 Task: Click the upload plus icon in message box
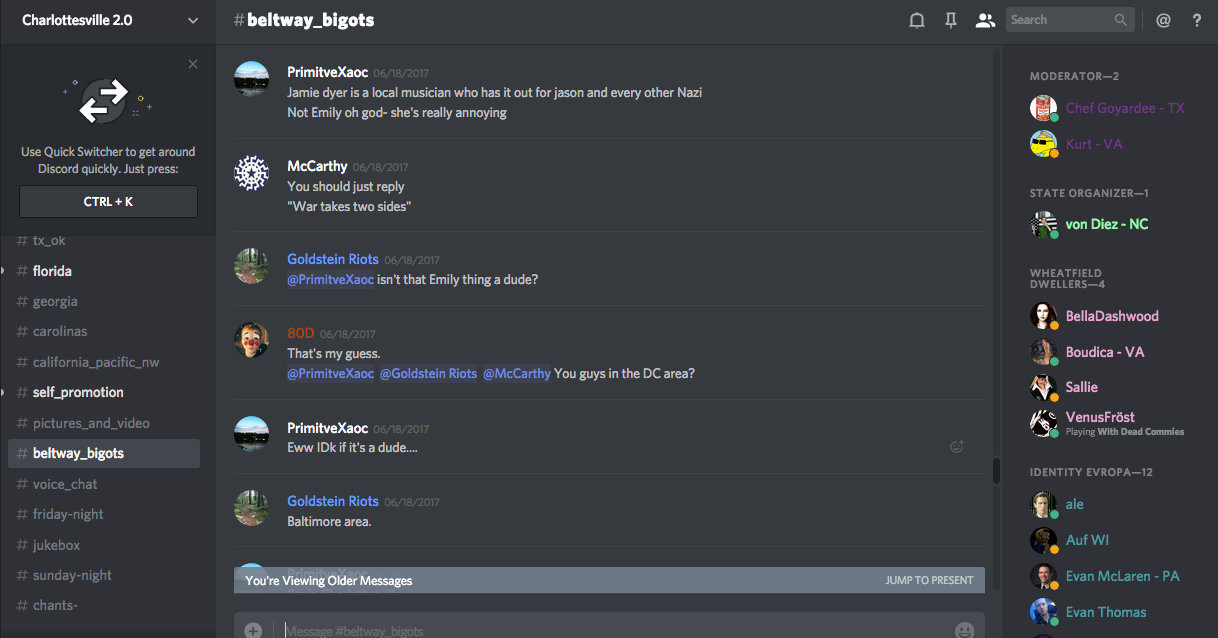[x=253, y=630]
